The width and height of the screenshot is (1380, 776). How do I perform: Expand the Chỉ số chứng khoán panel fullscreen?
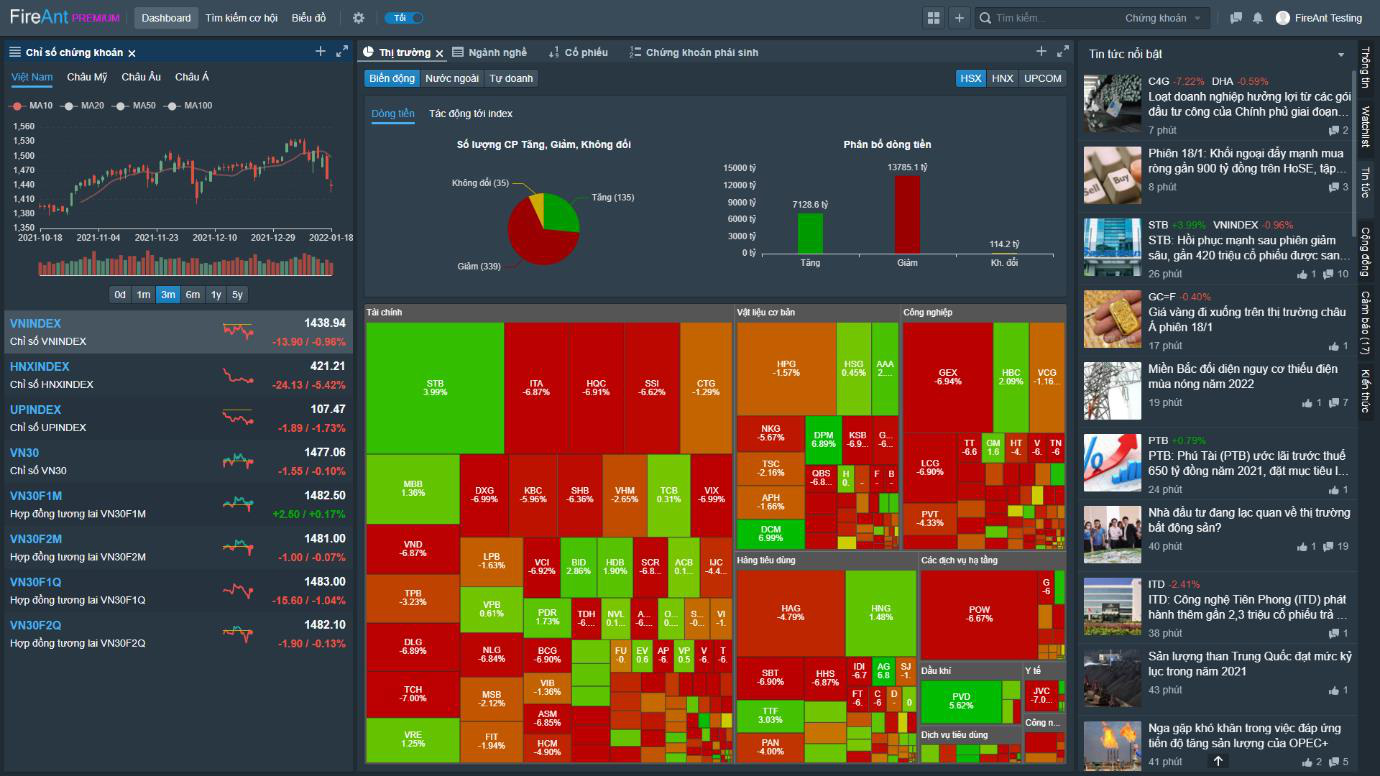tap(342, 52)
